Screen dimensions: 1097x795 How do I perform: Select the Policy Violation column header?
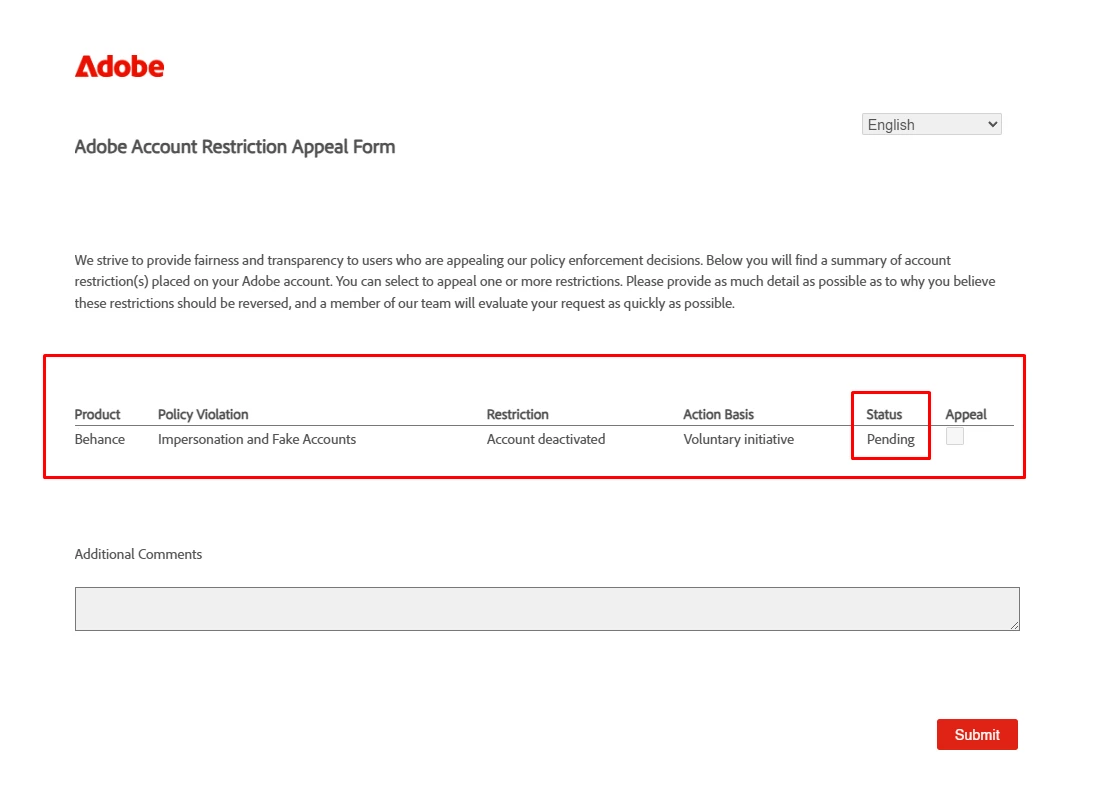pyautogui.click(x=203, y=414)
